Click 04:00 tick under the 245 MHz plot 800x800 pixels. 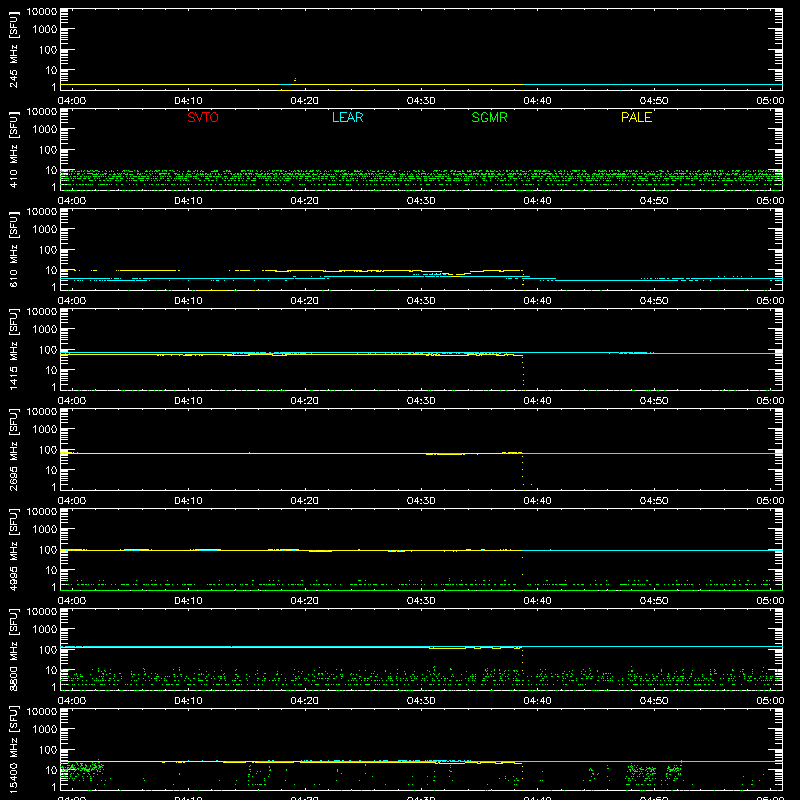[71, 101]
